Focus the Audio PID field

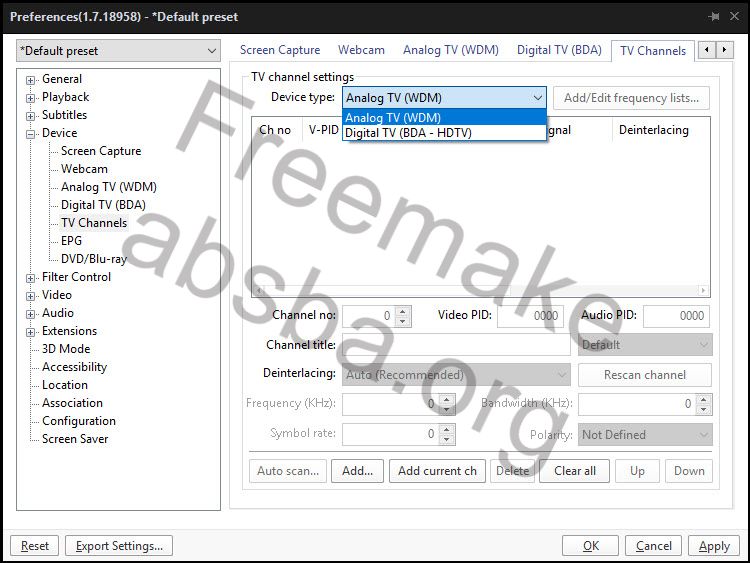tap(676, 316)
